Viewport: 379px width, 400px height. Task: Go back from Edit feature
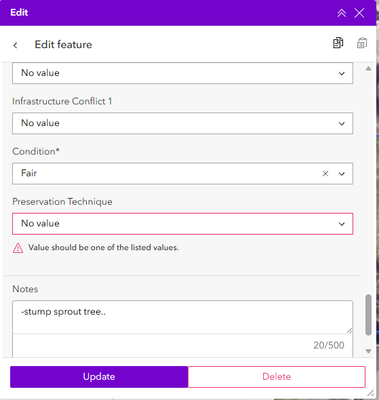coord(15,45)
